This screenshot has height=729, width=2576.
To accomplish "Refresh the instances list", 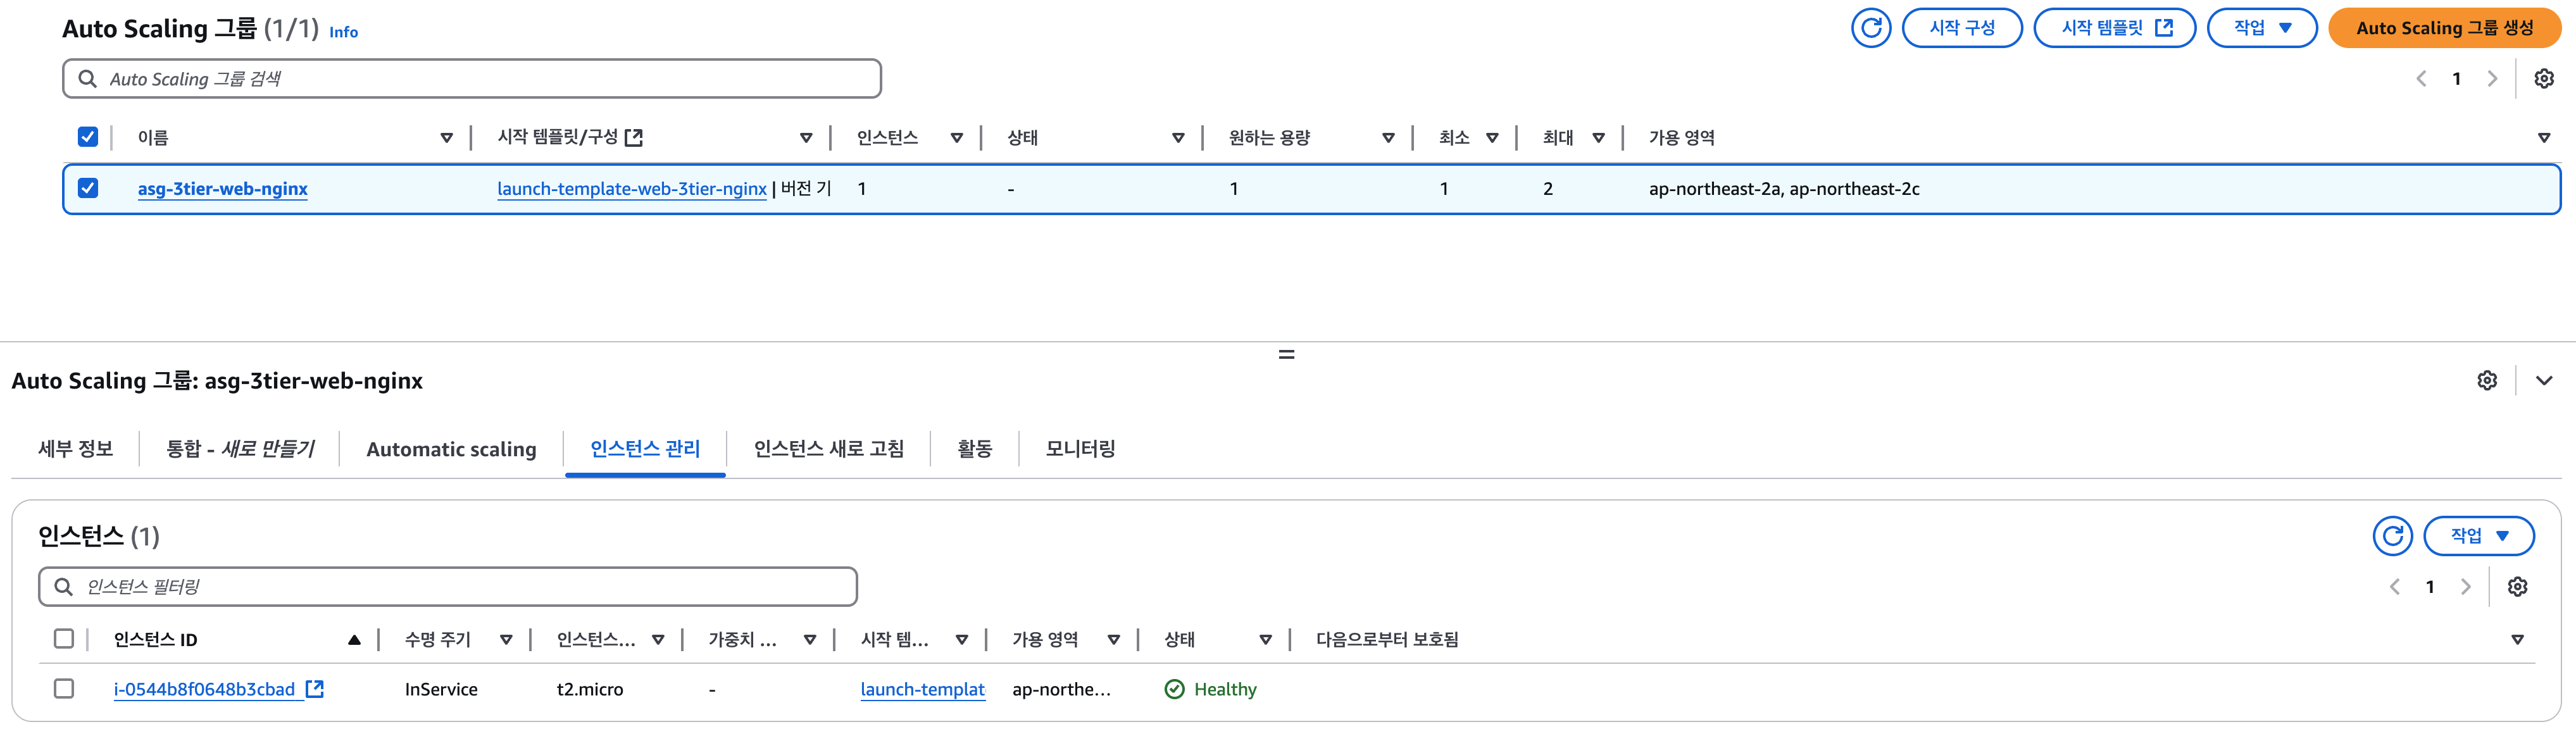I will 2392,536.
